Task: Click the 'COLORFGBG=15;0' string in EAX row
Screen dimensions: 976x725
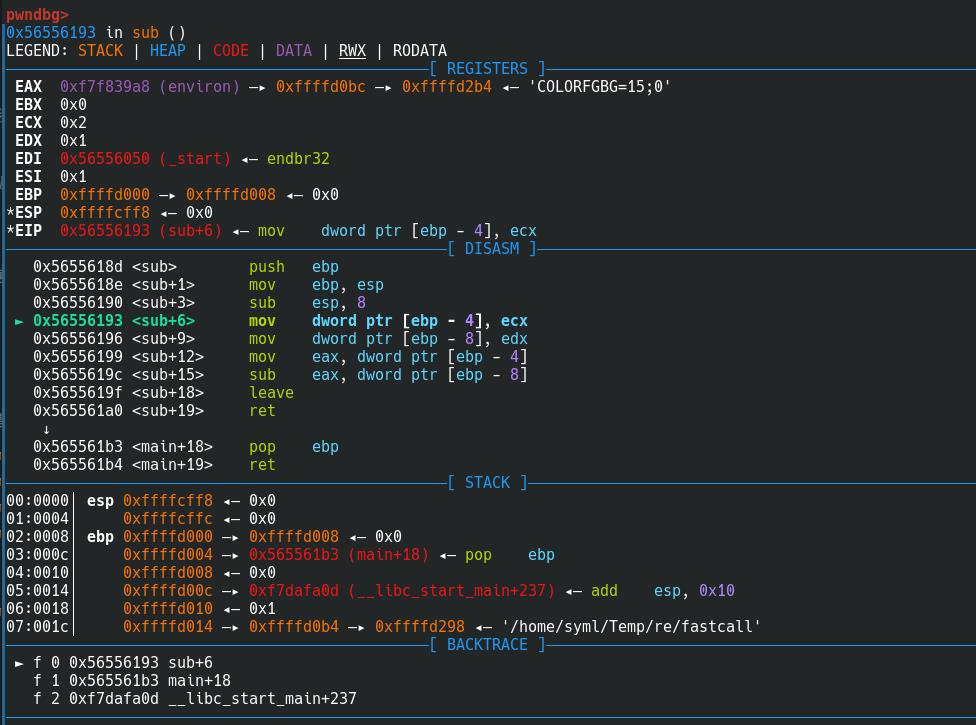Action: [600, 87]
